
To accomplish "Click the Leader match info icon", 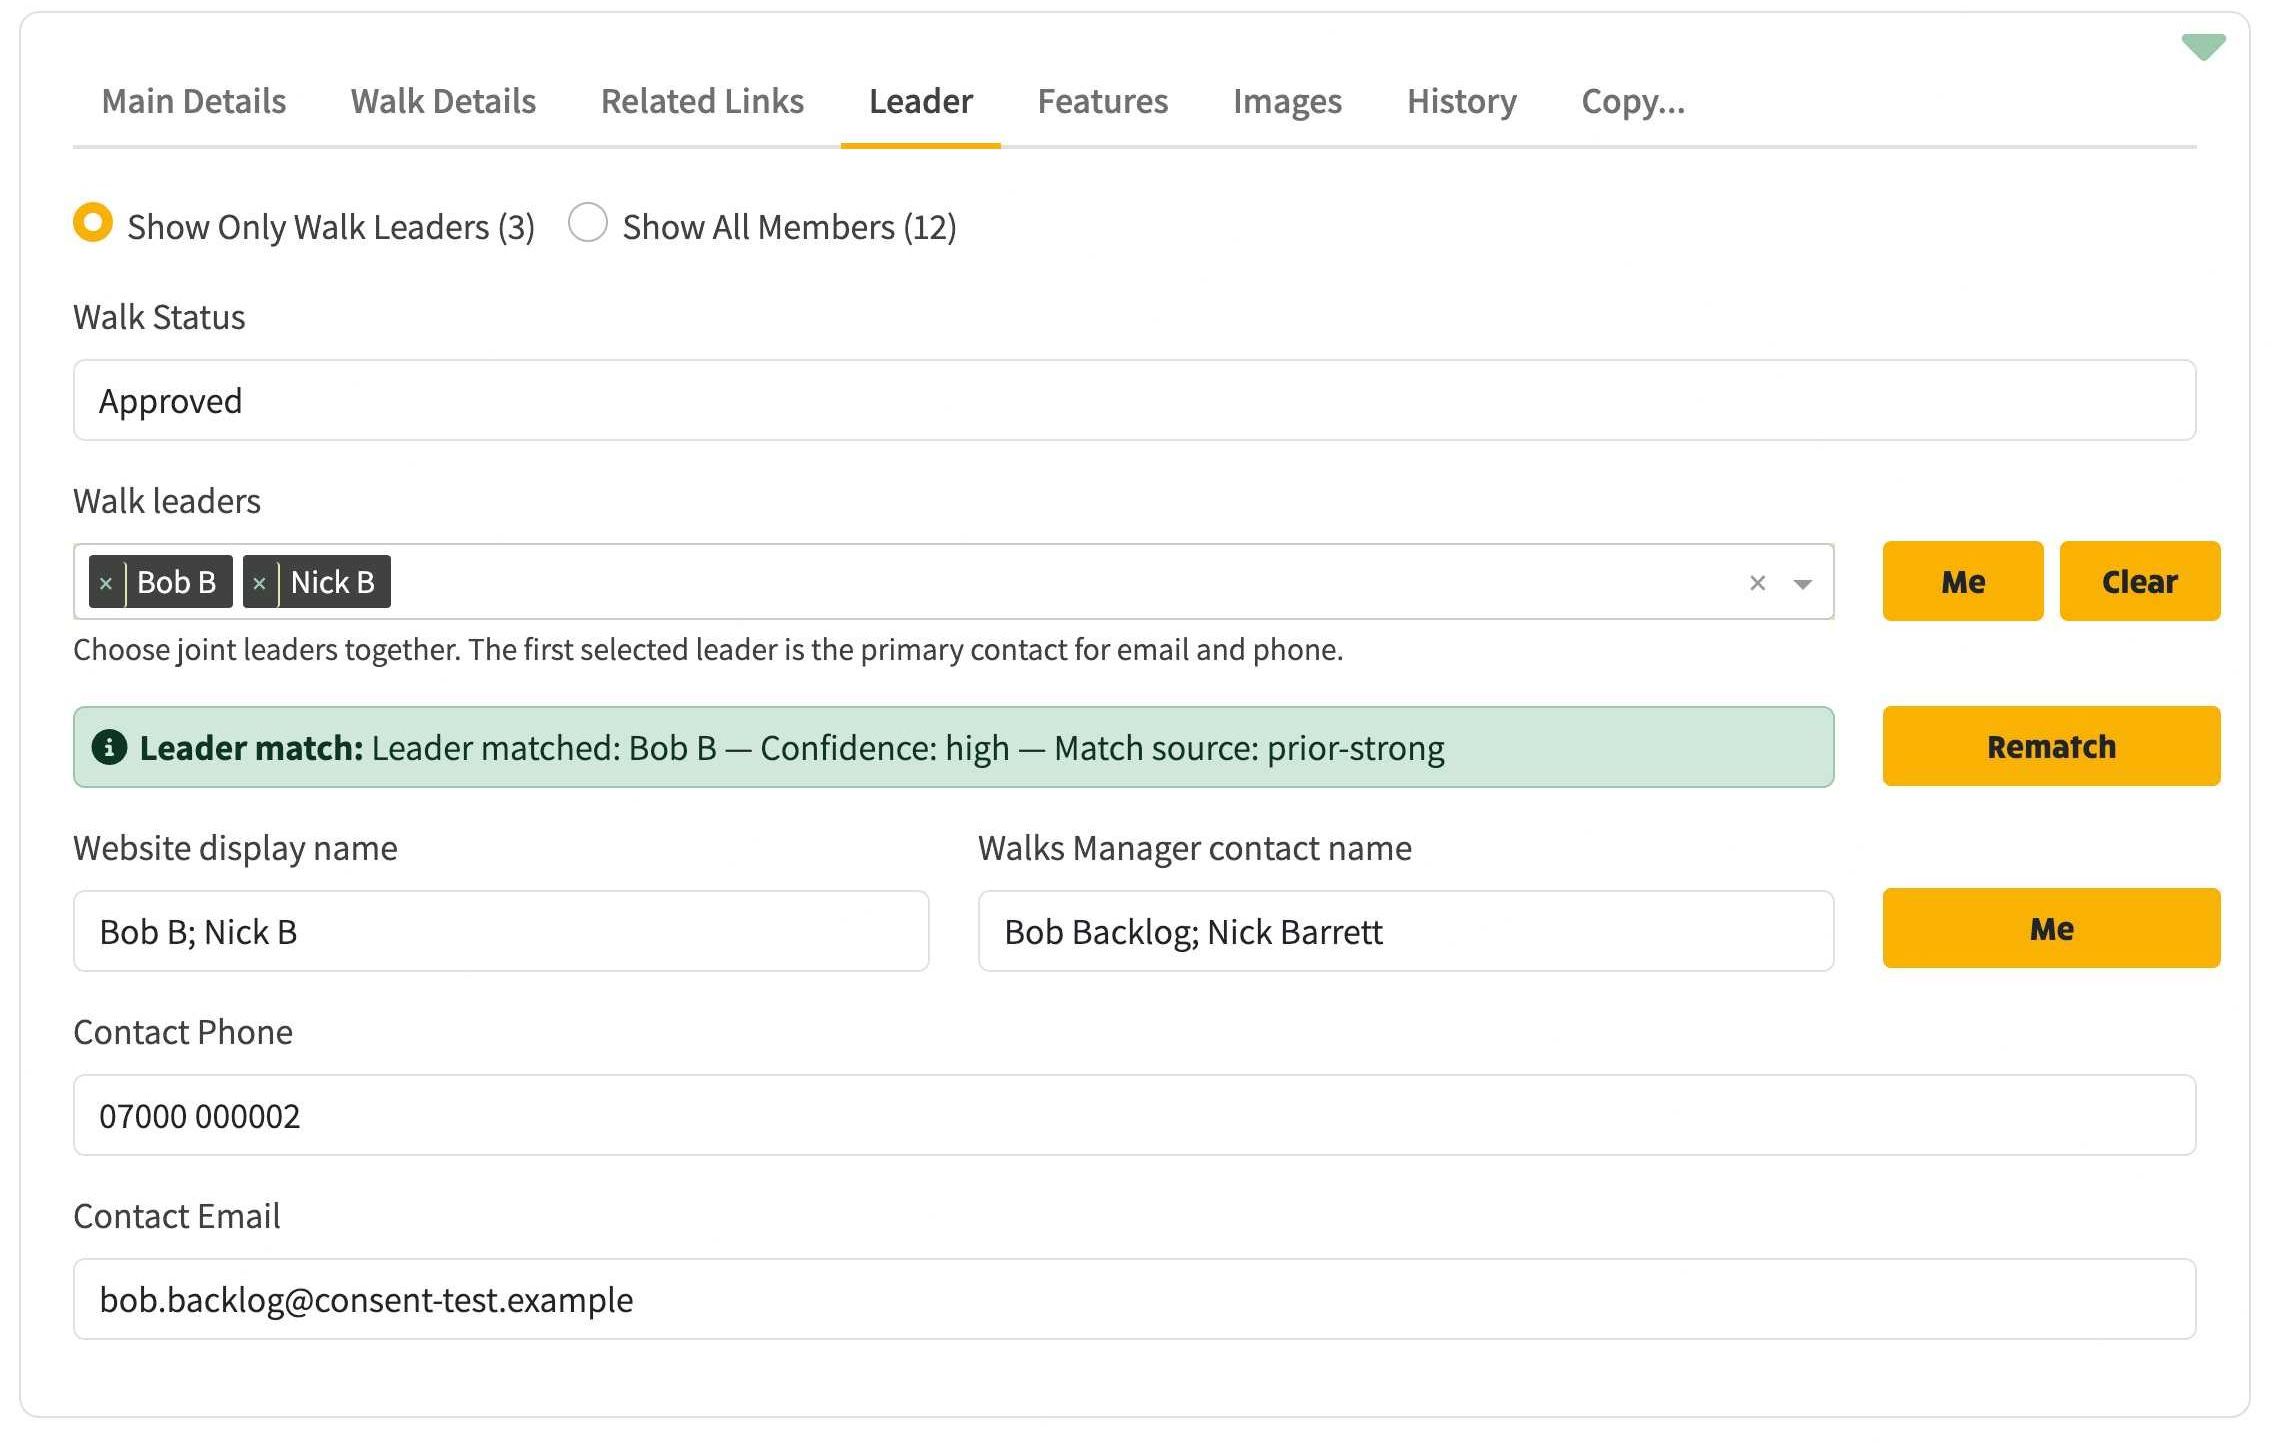I will pos(109,747).
